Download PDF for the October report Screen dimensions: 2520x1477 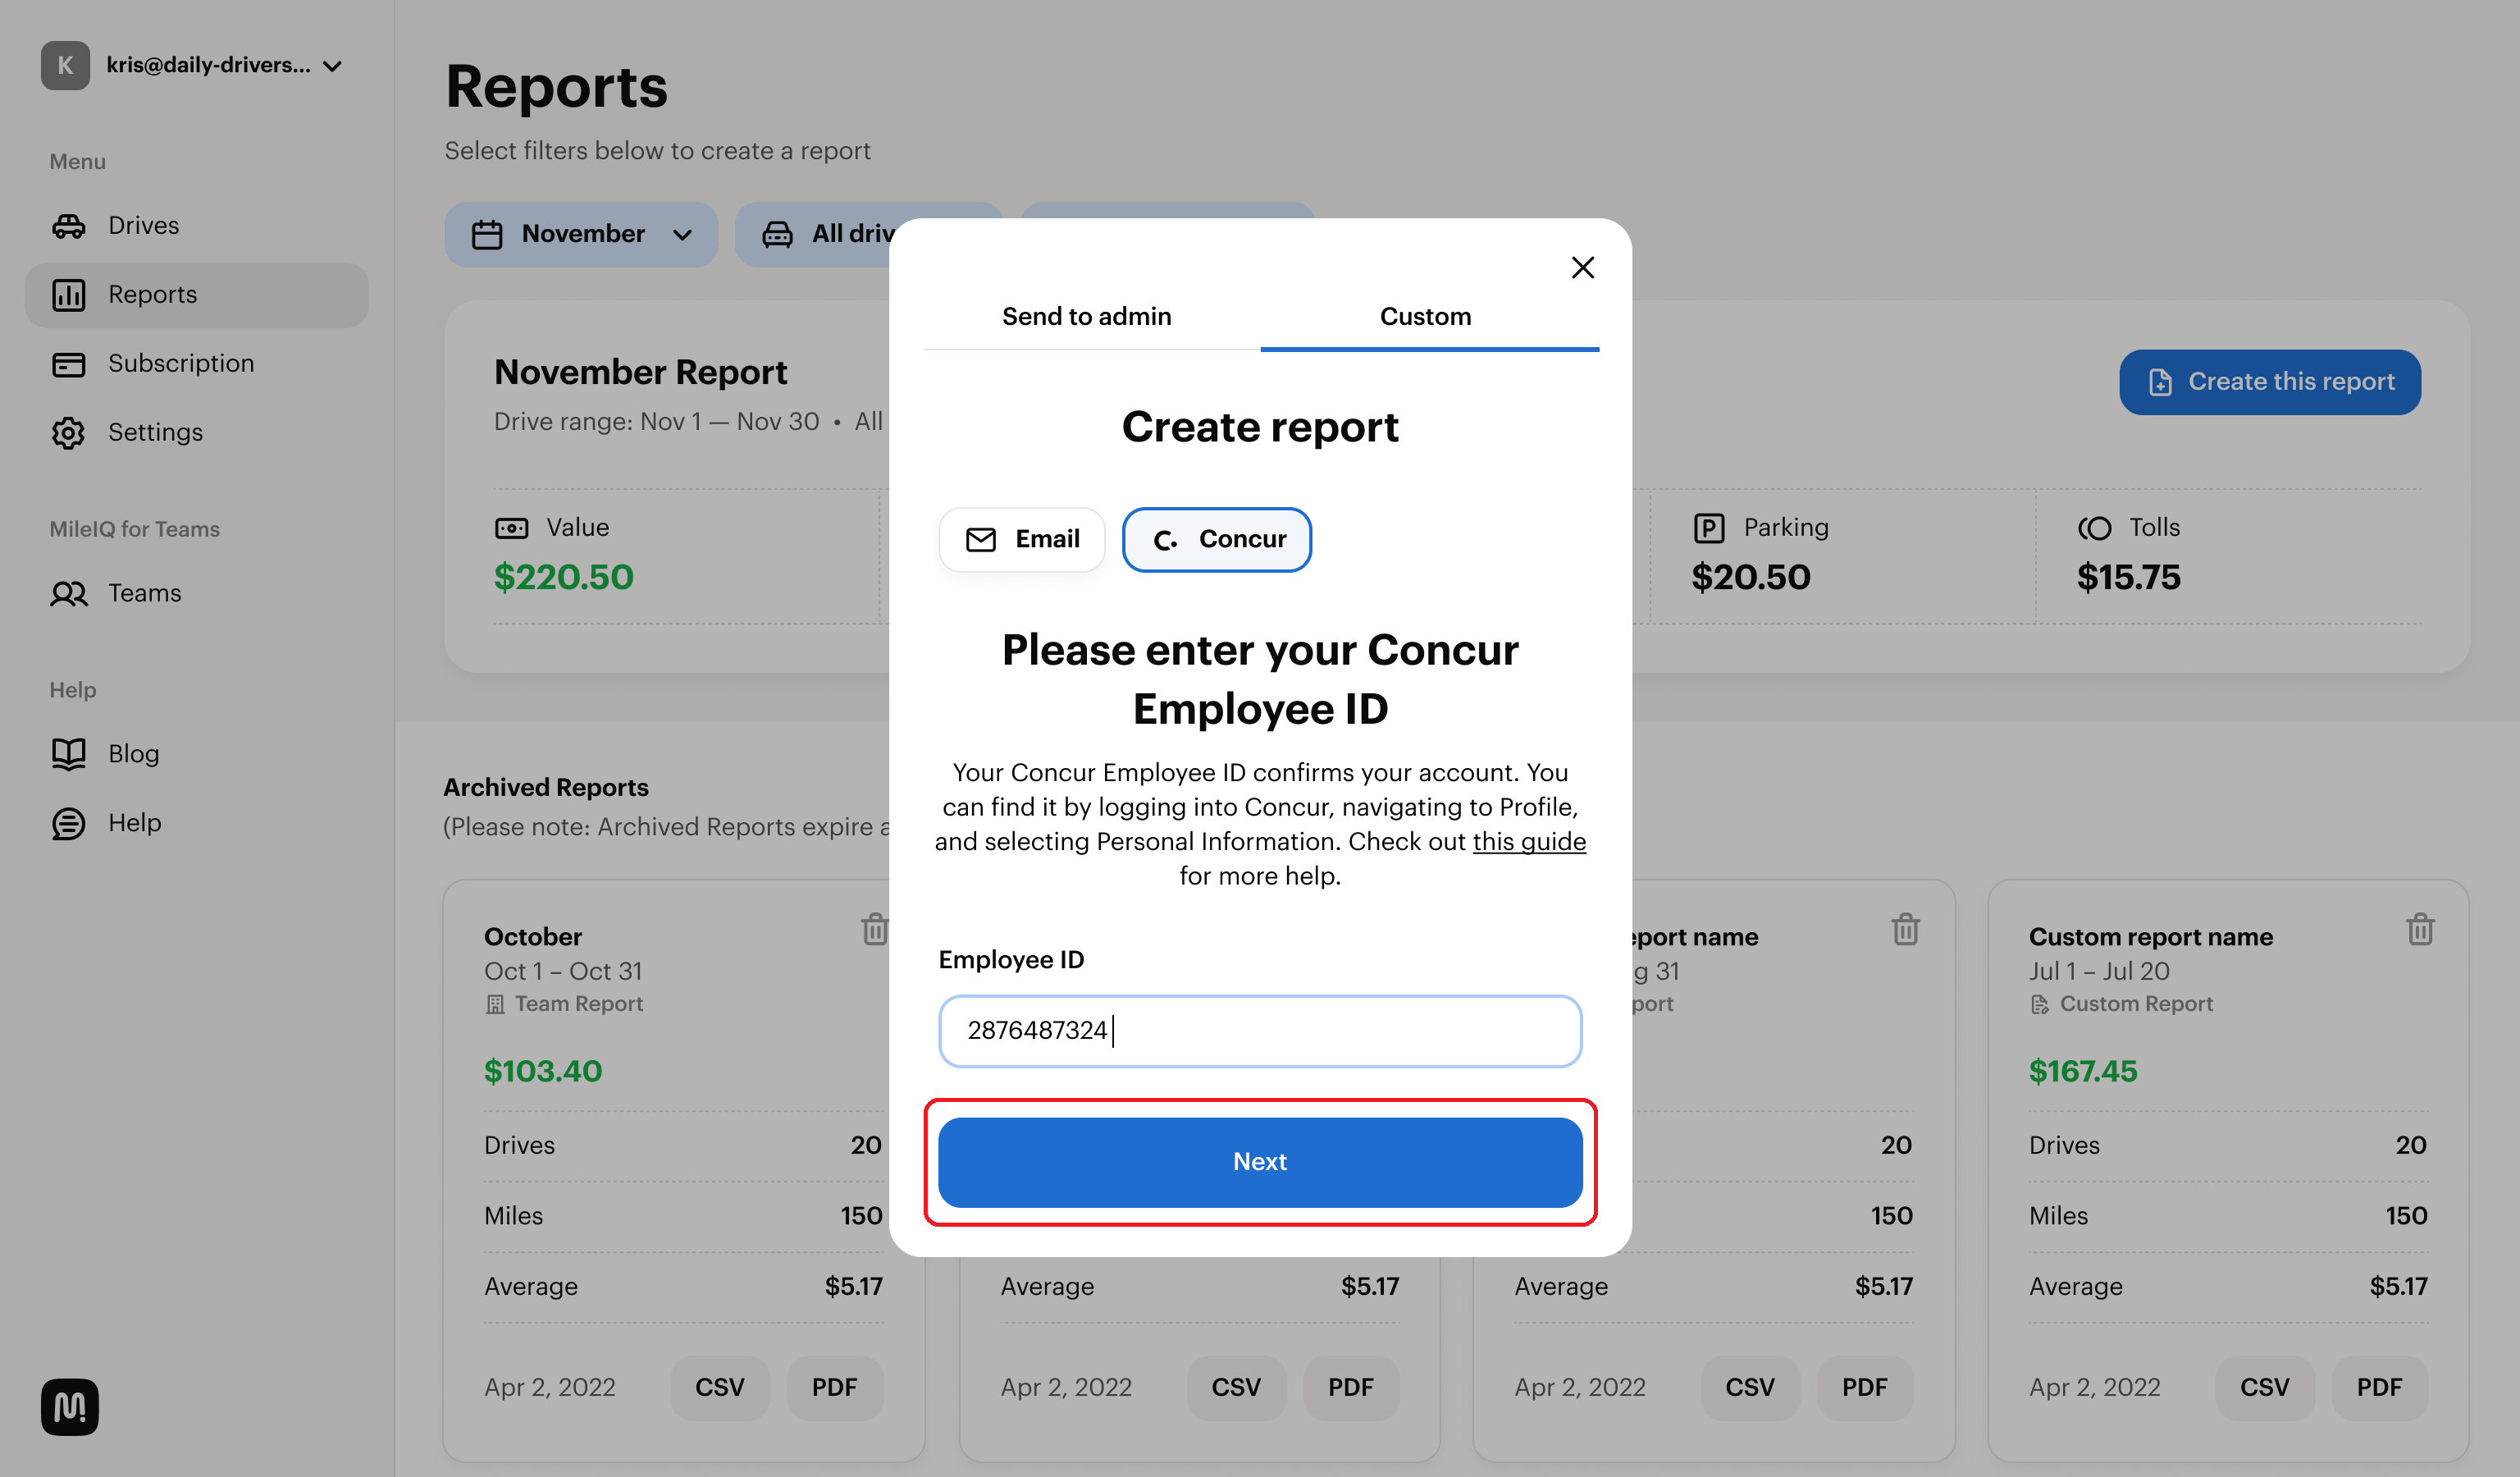pos(834,1388)
